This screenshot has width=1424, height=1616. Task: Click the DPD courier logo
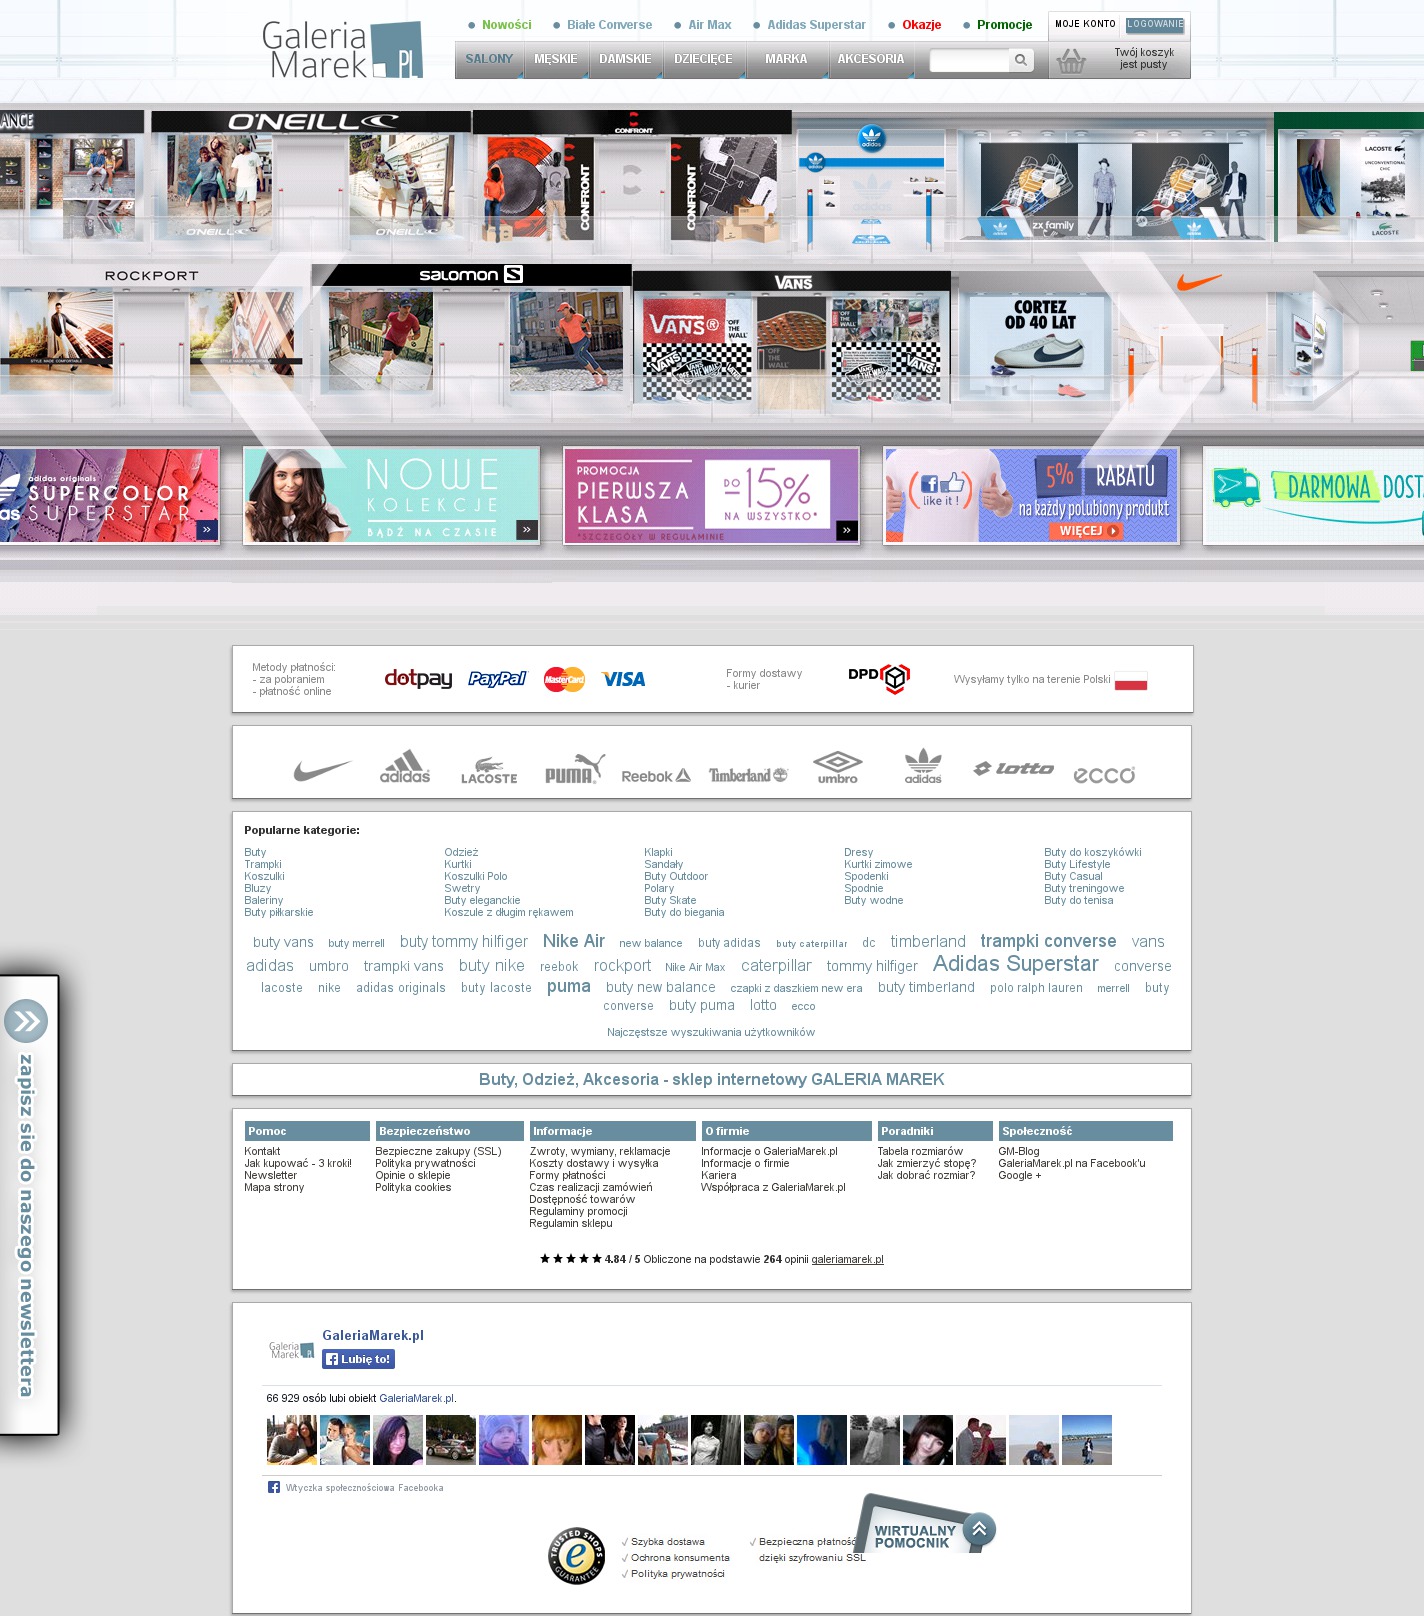[878, 678]
